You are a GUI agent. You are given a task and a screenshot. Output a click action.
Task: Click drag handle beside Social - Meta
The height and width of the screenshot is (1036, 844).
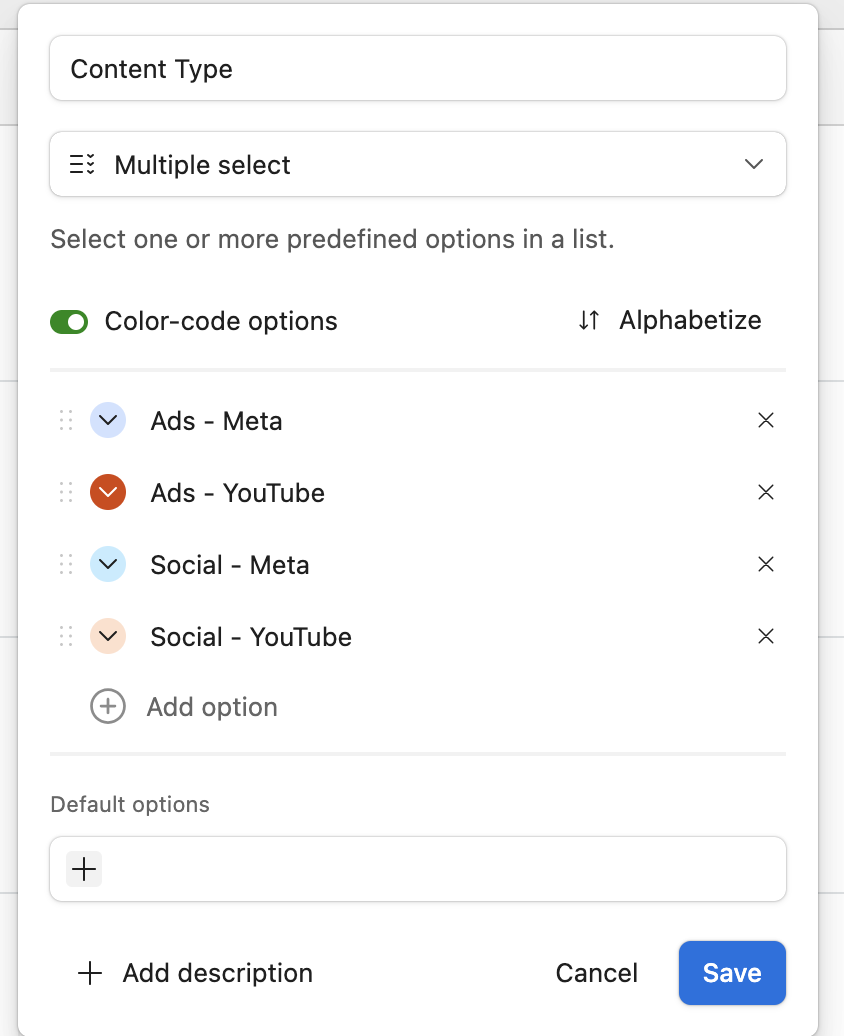pyautogui.click(x=66, y=565)
